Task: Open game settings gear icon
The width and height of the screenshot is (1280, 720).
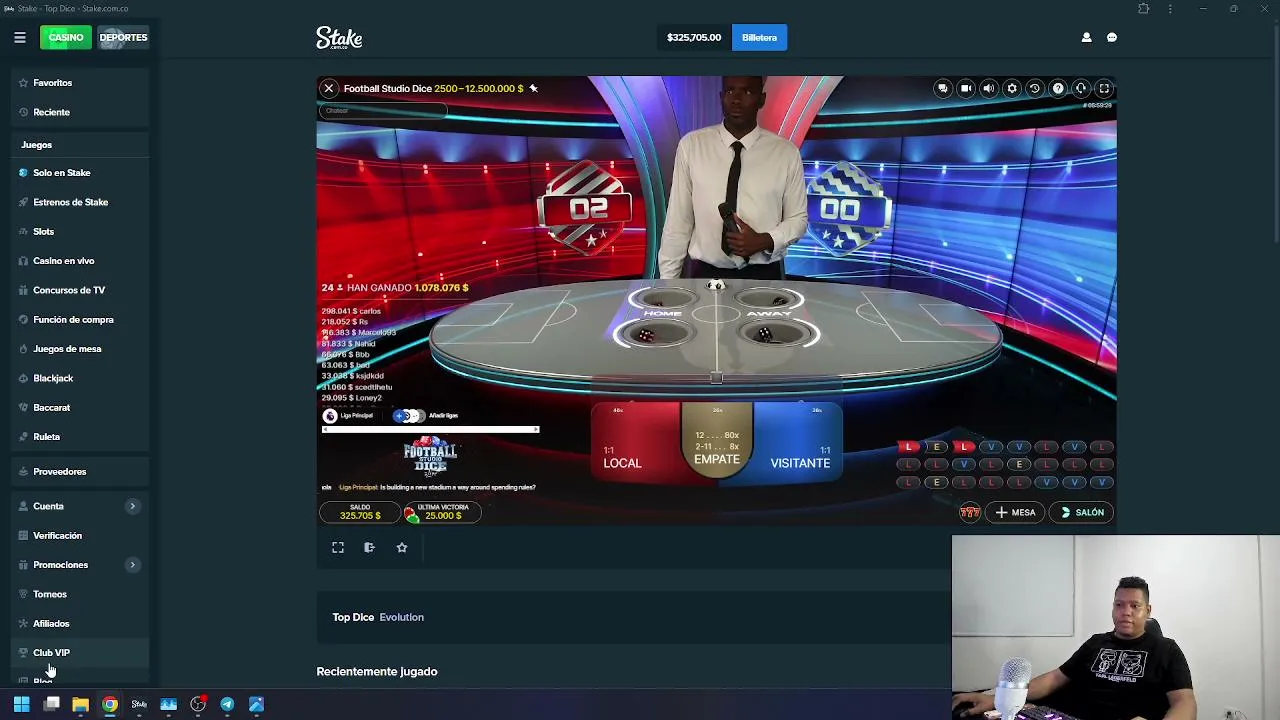Action: (x=1012, y=88)
